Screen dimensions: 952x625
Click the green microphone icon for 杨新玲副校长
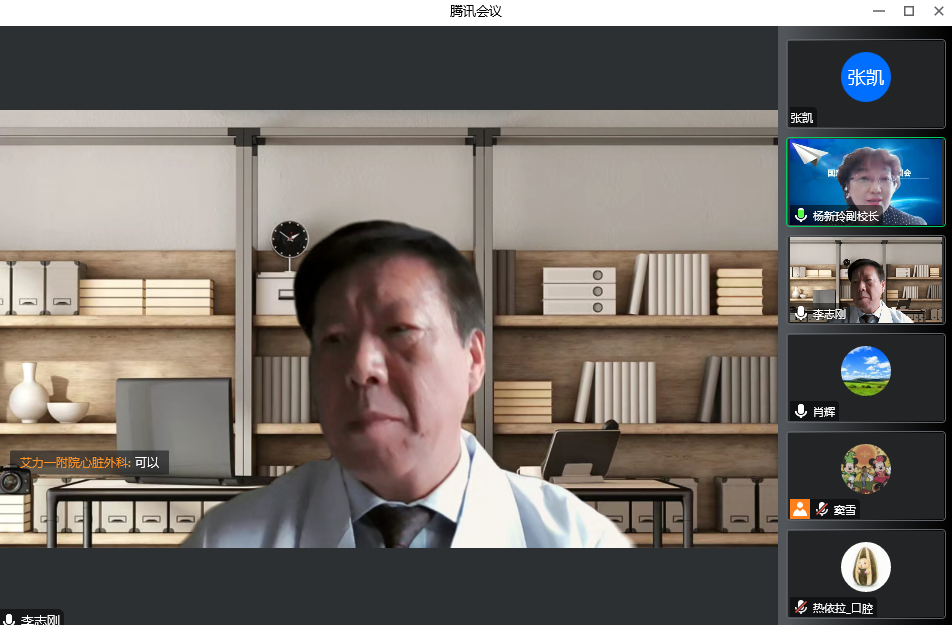click(x=800, y=215)
